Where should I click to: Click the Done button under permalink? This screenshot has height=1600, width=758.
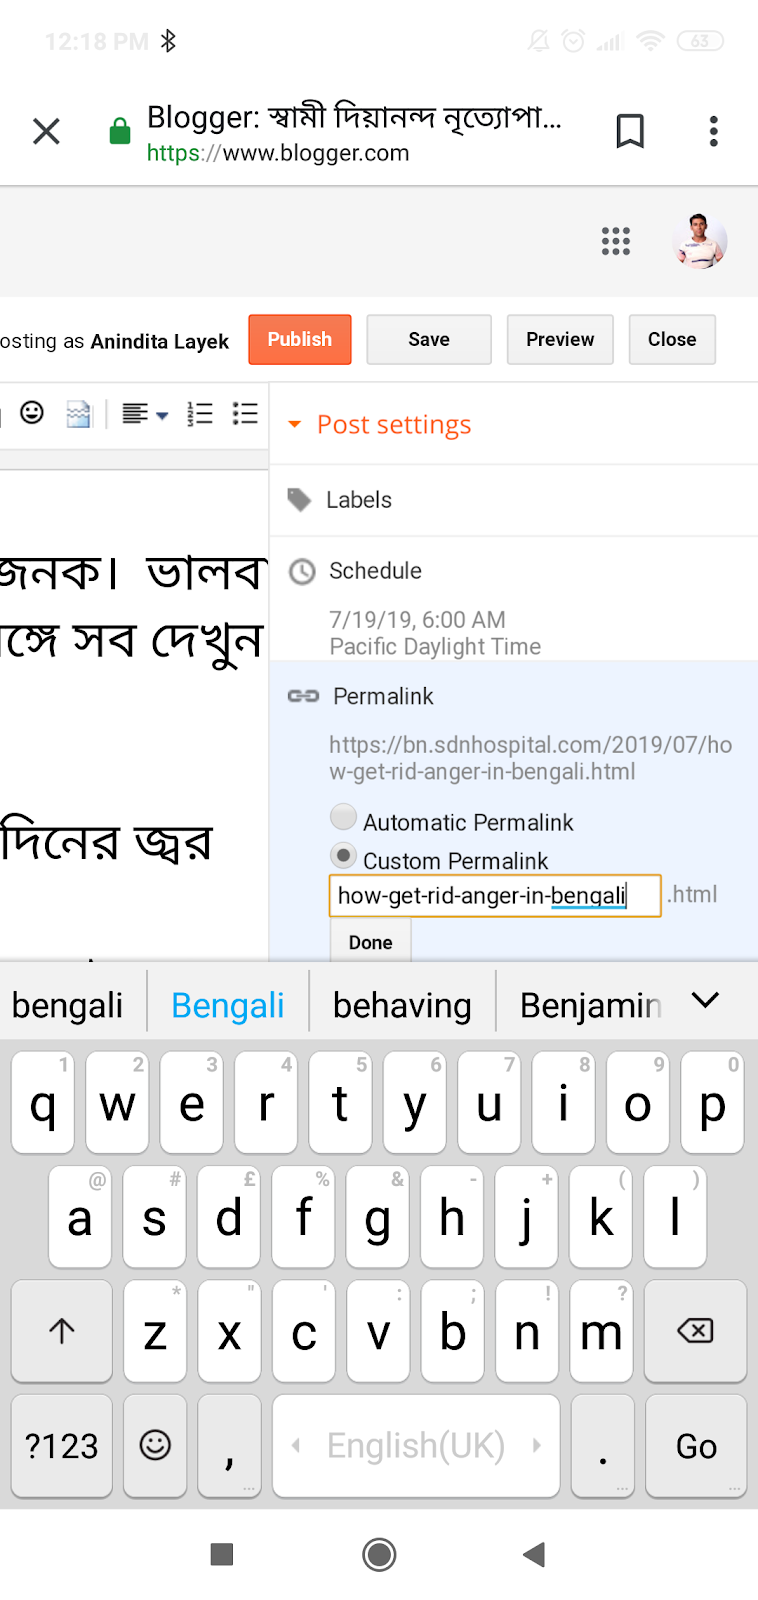click(x=370, y=942)
